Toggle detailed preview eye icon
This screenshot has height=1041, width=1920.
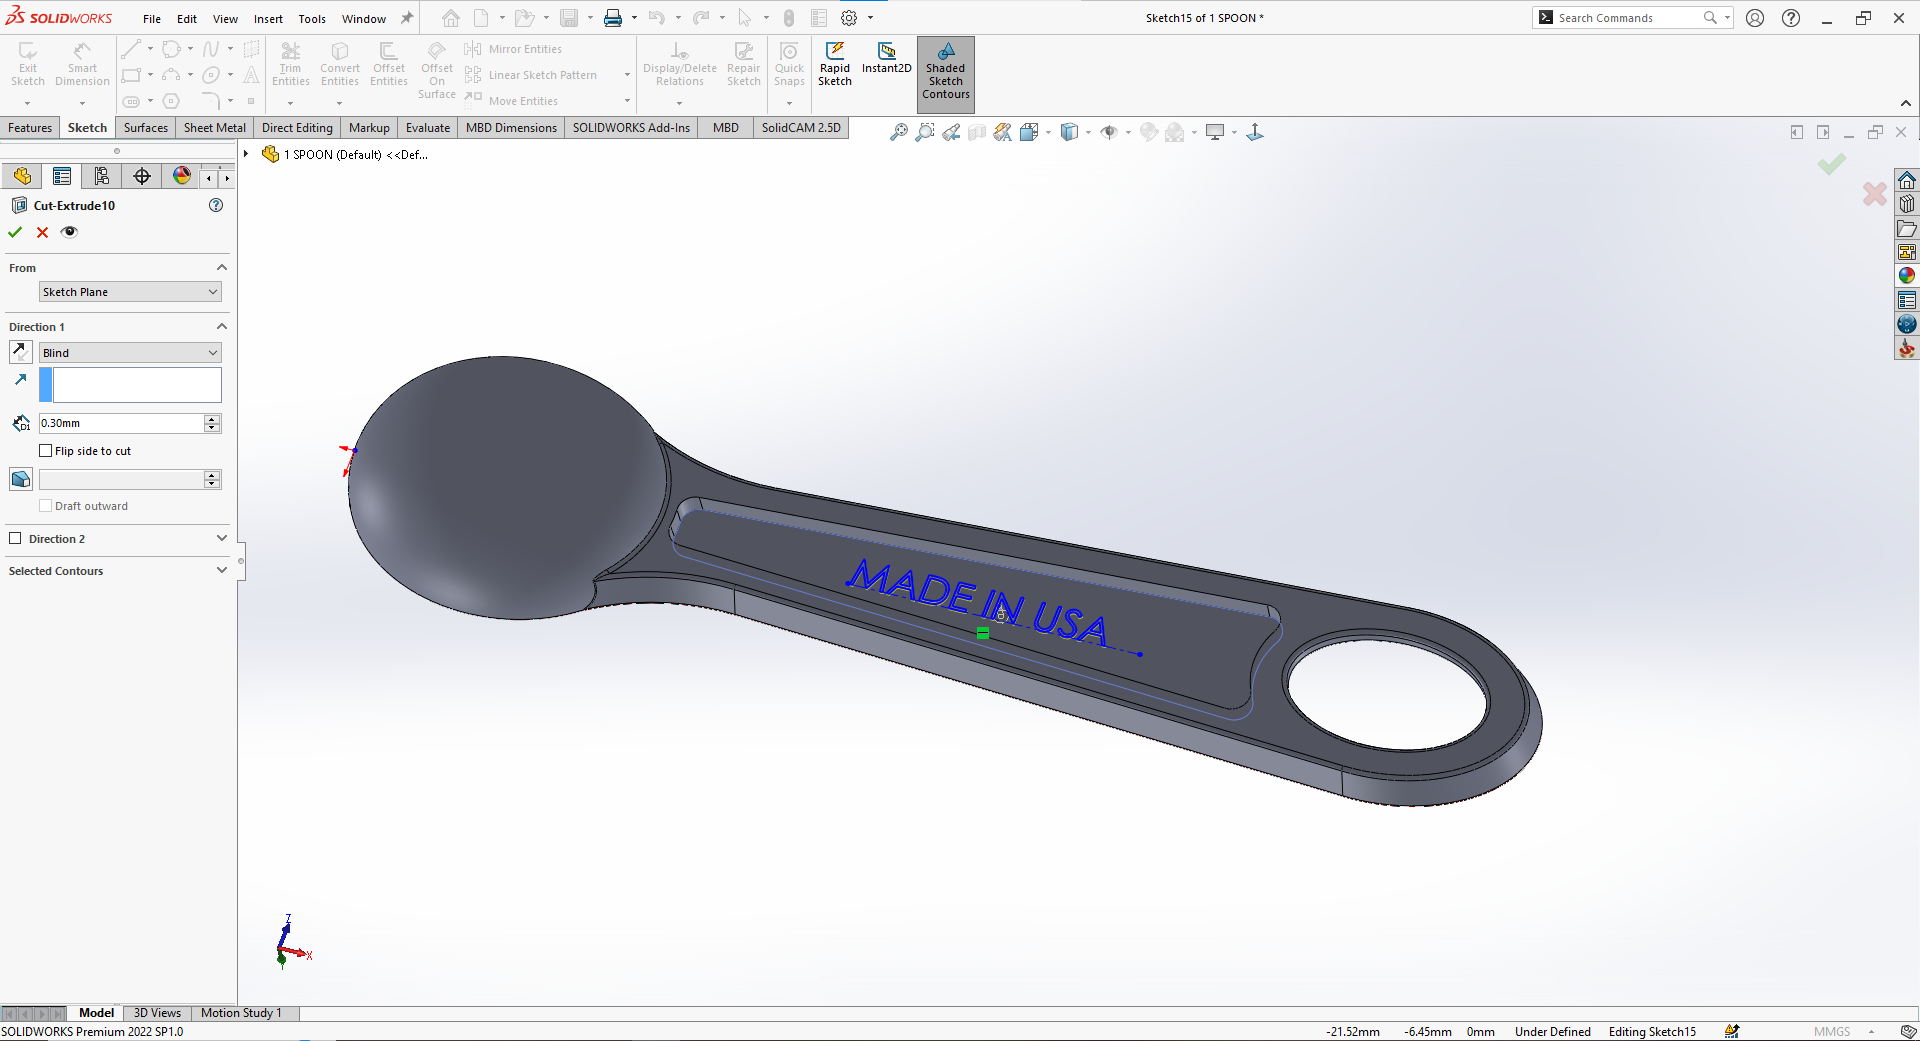(69, 232)
